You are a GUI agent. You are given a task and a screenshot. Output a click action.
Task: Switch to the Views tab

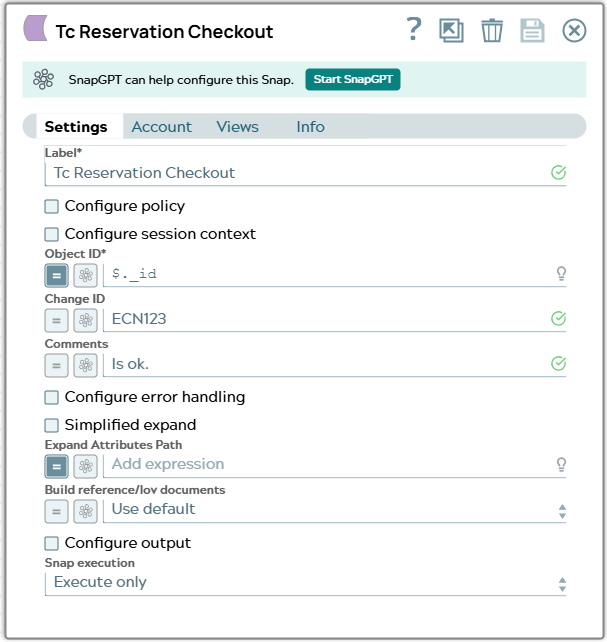click(237, 127)
